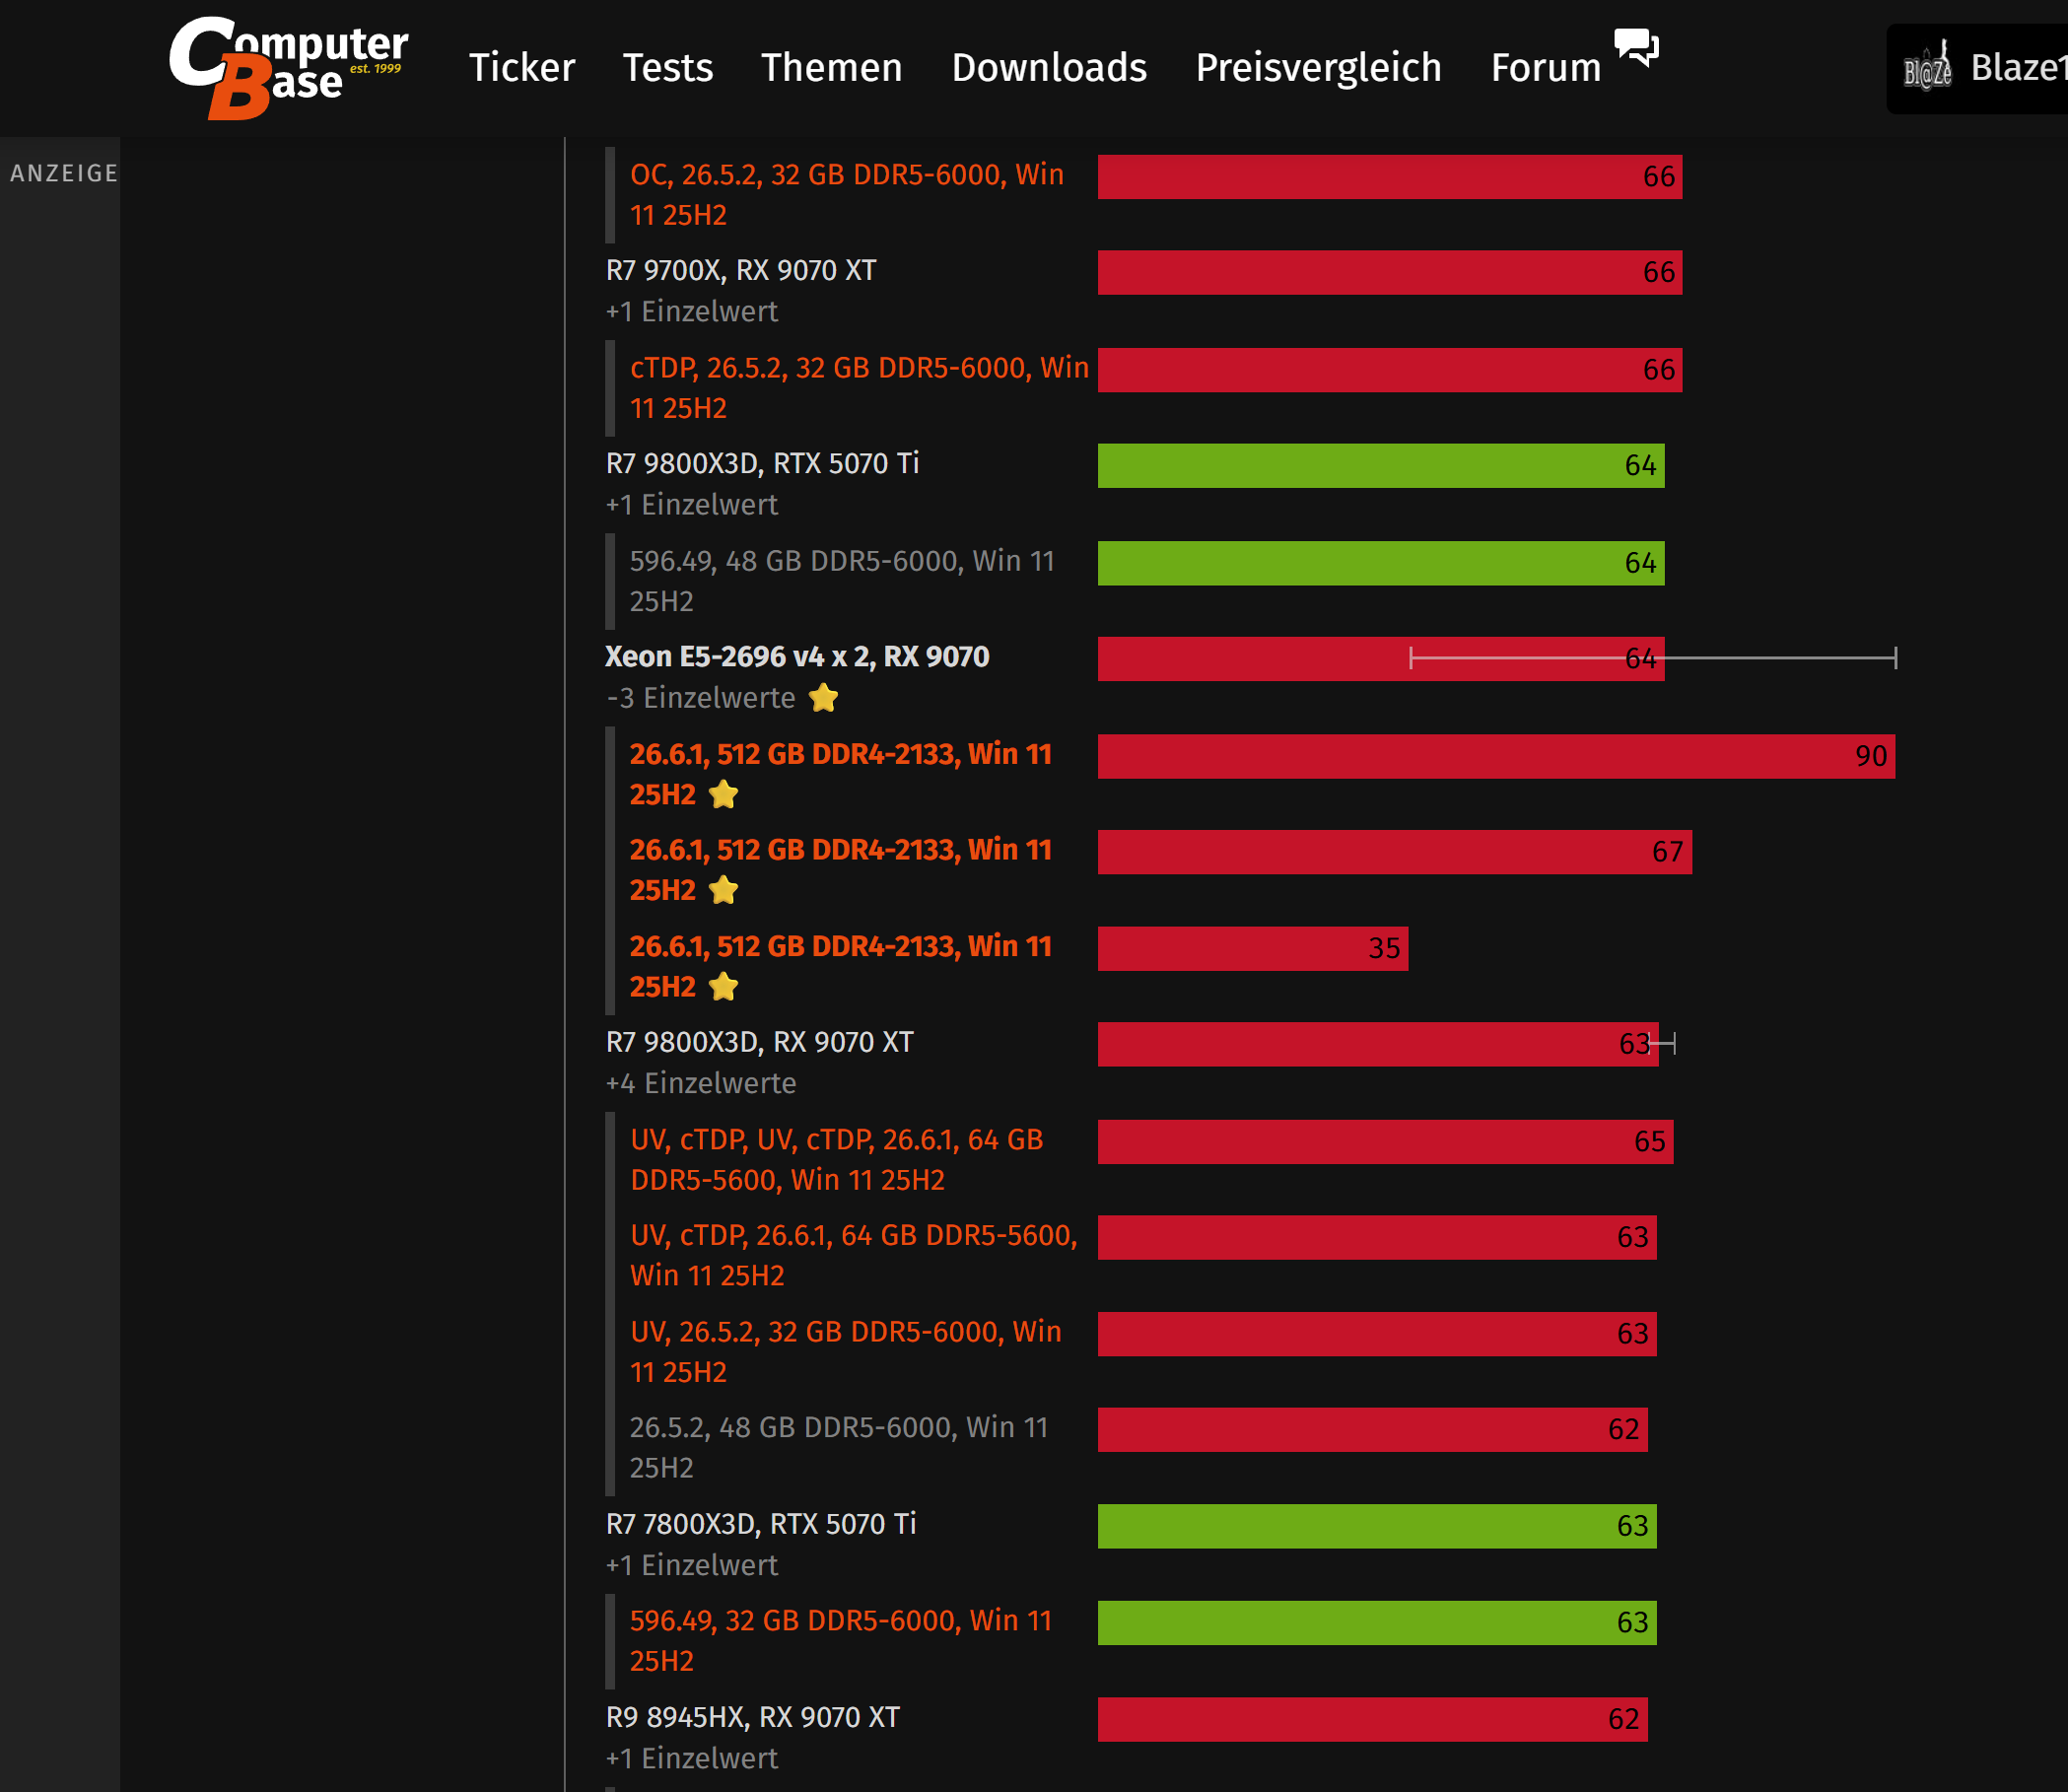Toggle +4 Einzelwerte under R7 9800X3D RX 9070 XT
Image resolution: width=2068 pixels, height=1792 pixels.
701,1083
